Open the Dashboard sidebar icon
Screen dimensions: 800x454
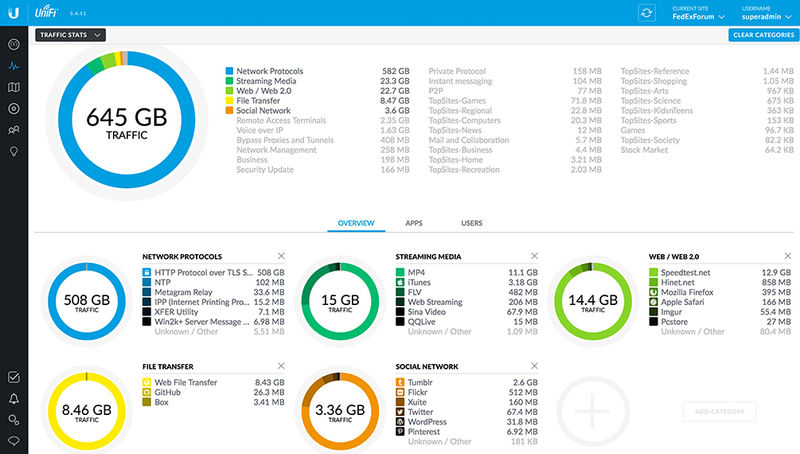[x=14, y=44]
